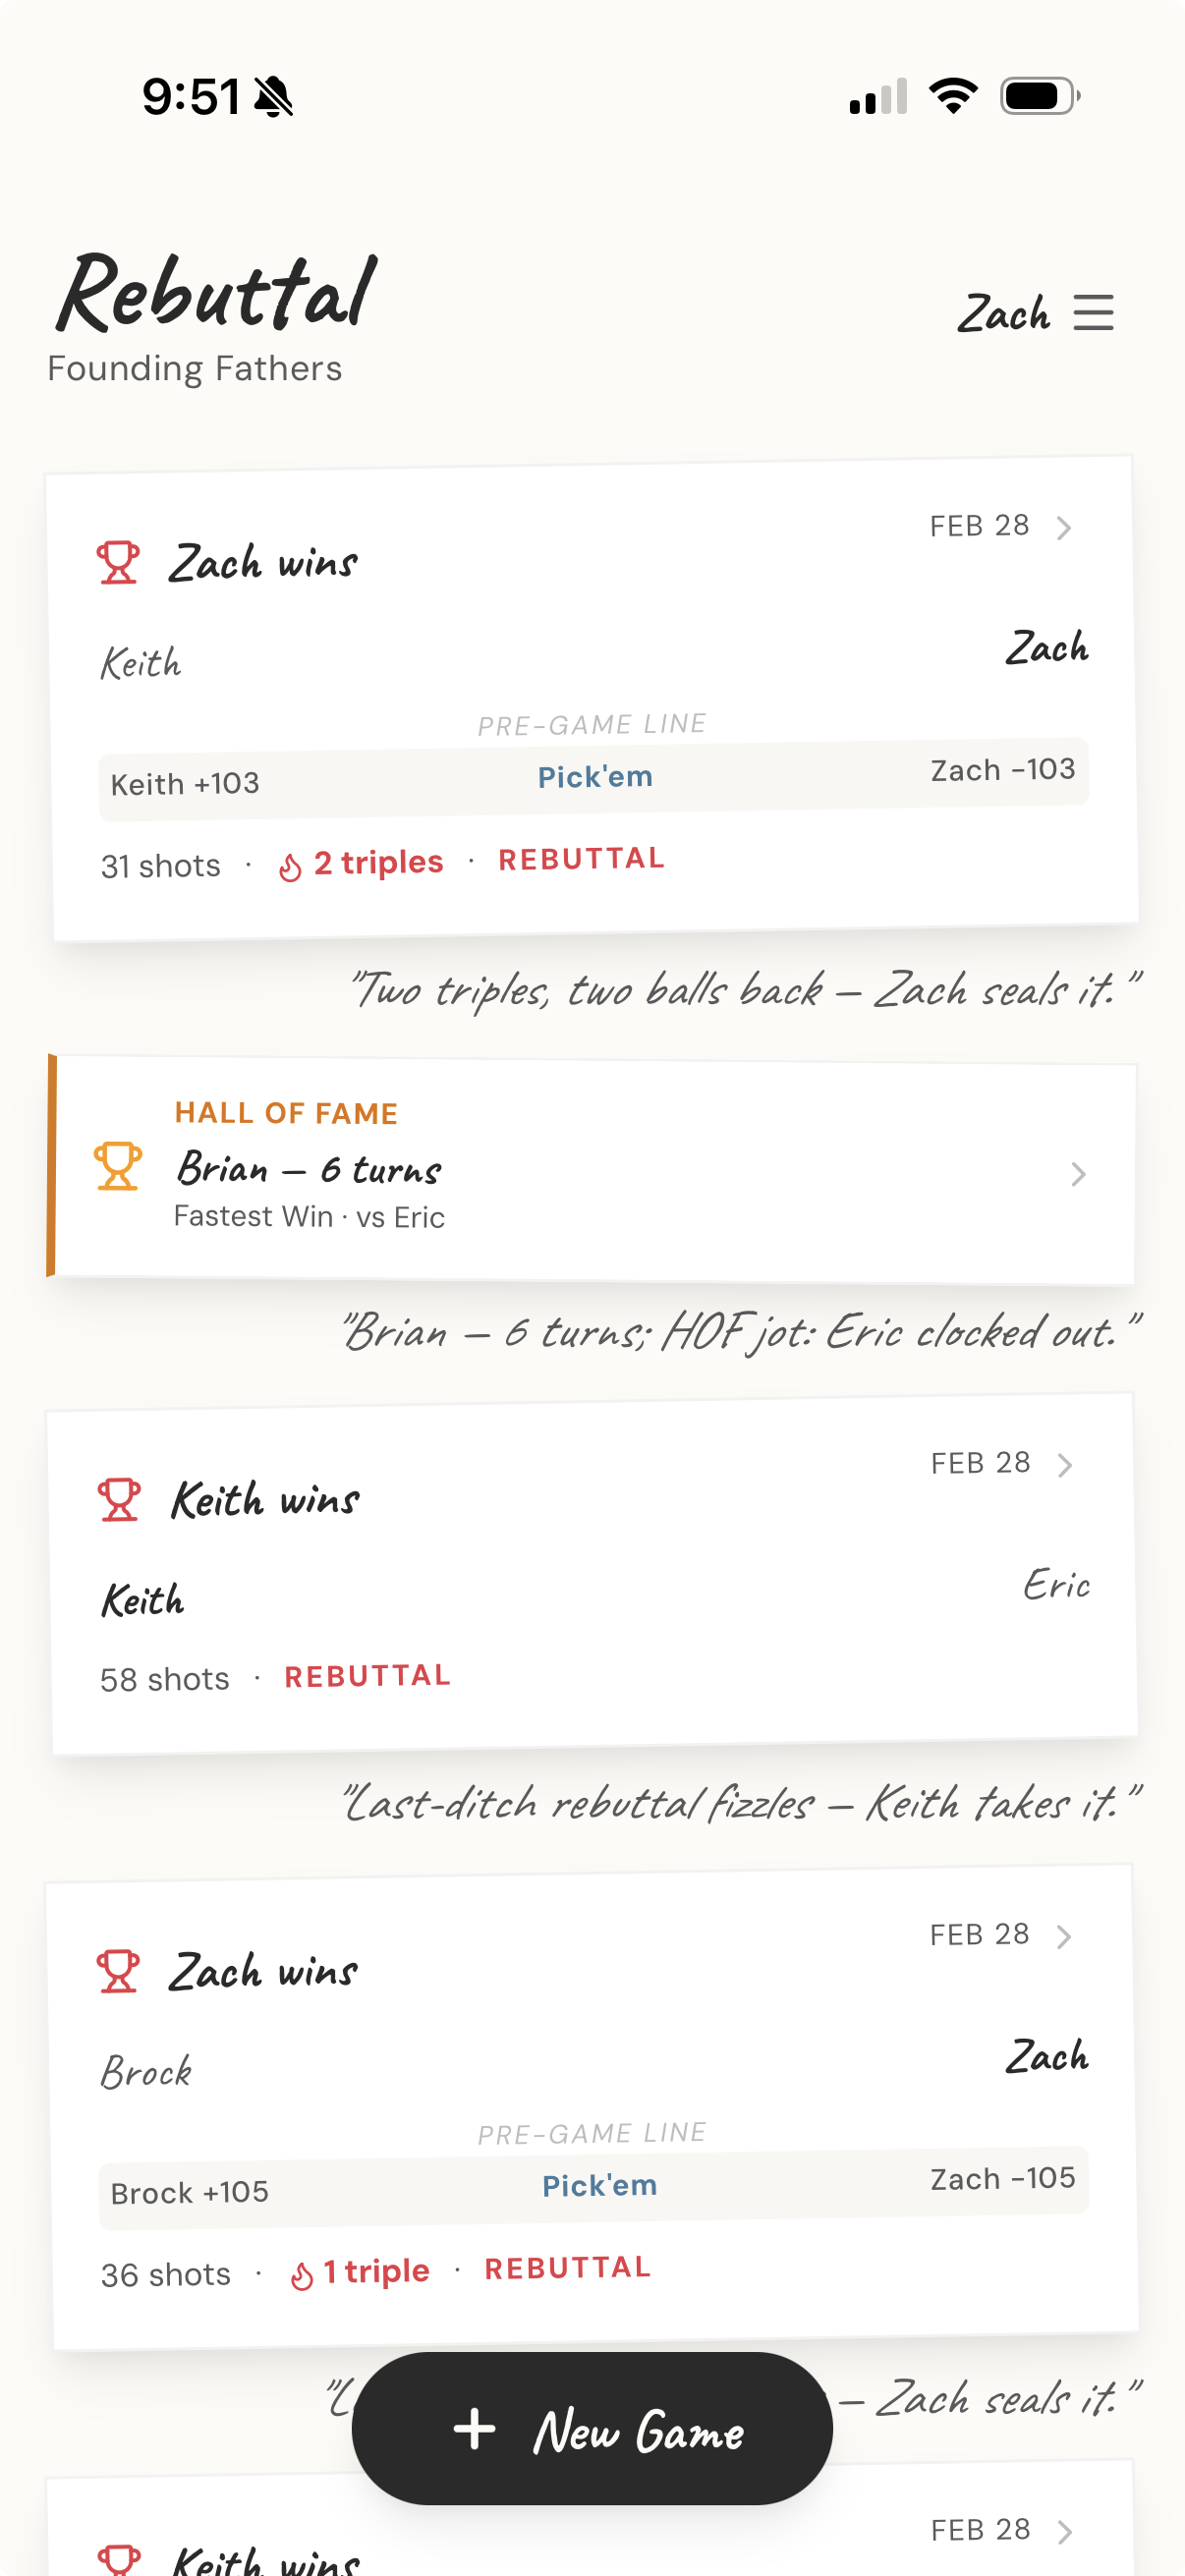Click the red trophy beside first Zach wins

click(x=118, y=562)
